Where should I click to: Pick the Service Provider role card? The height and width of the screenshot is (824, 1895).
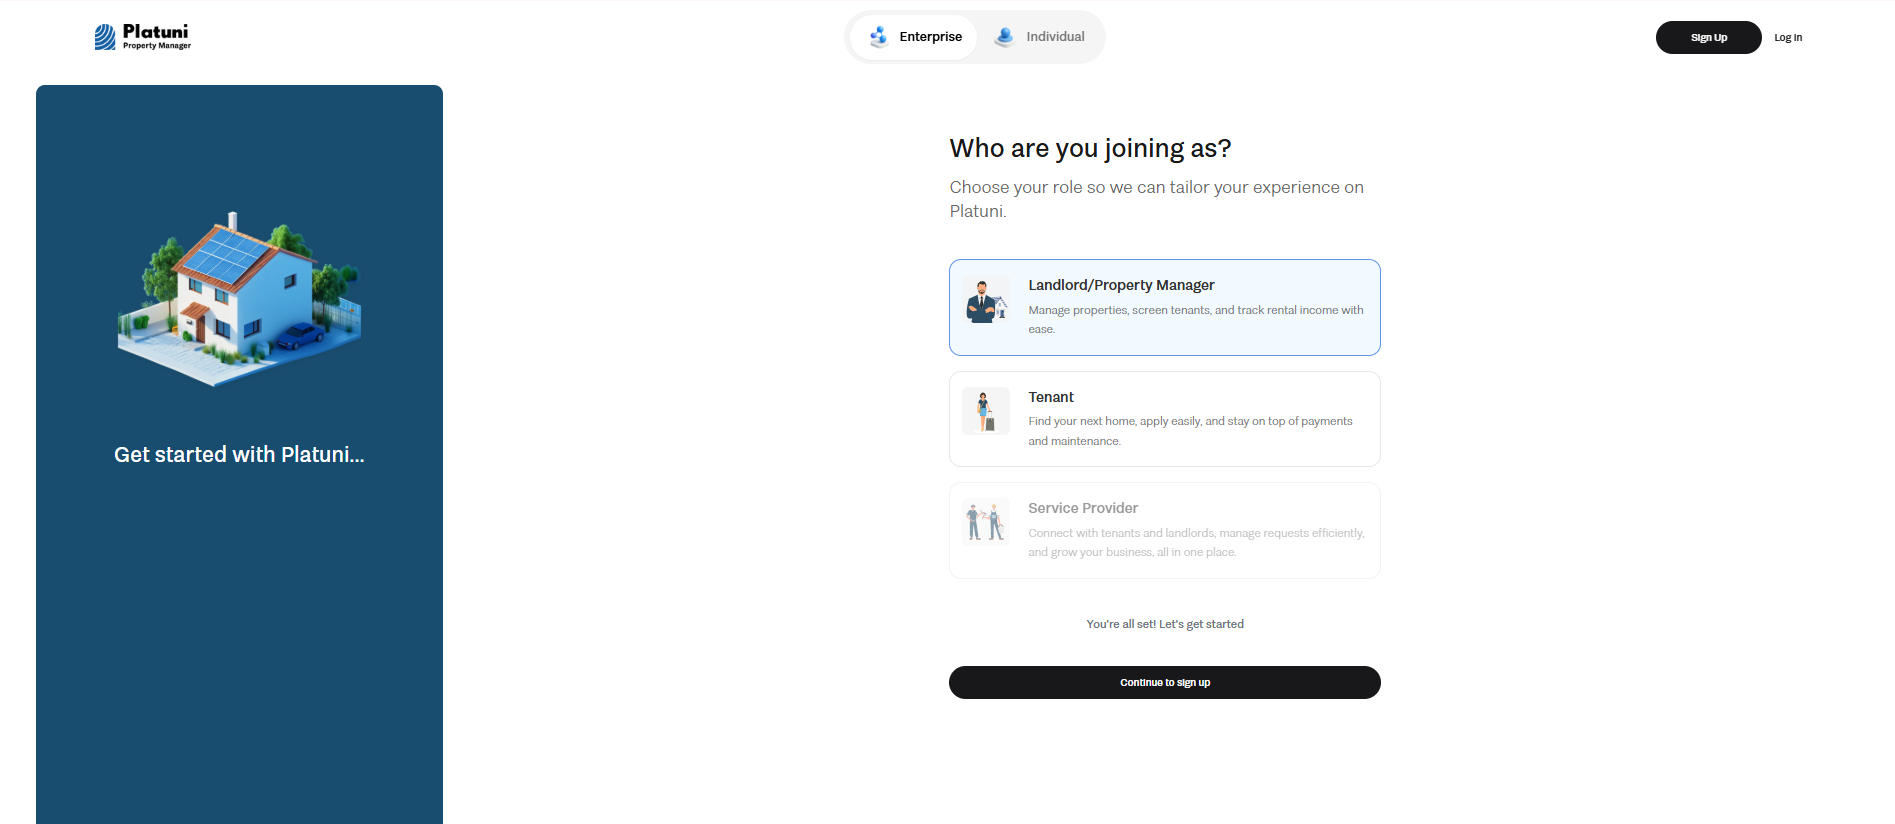click(x=1165, y=531)
